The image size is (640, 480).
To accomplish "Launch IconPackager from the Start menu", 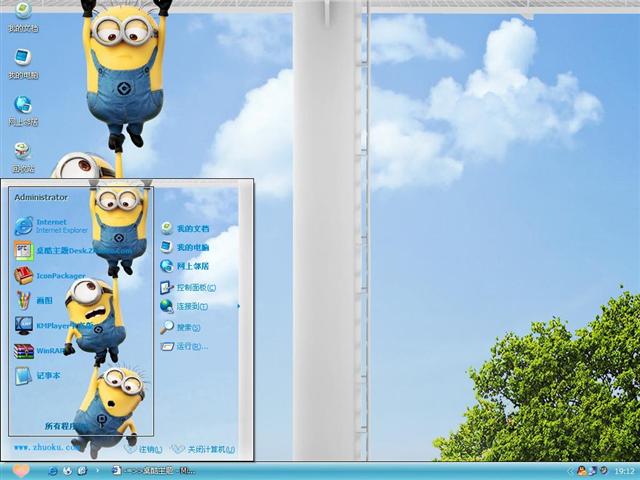I will [x=50, y=276].
